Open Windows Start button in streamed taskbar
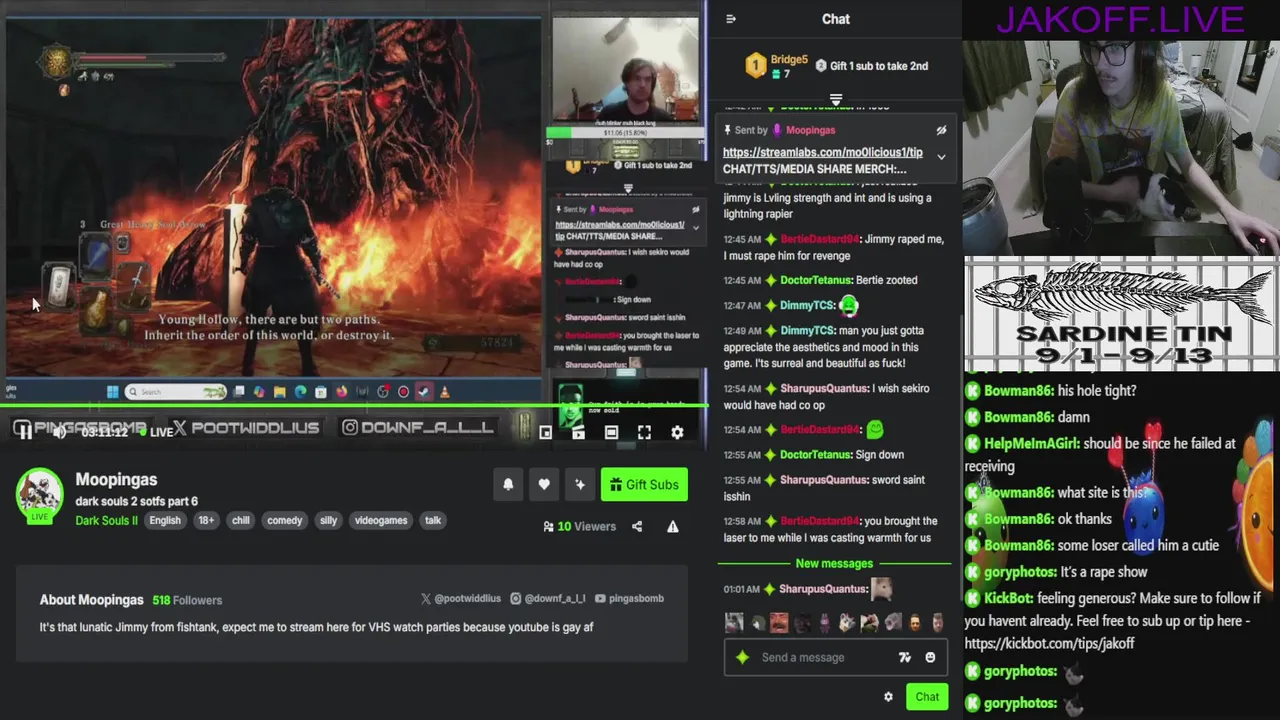The image size is (1280, 720). (112, 392)
